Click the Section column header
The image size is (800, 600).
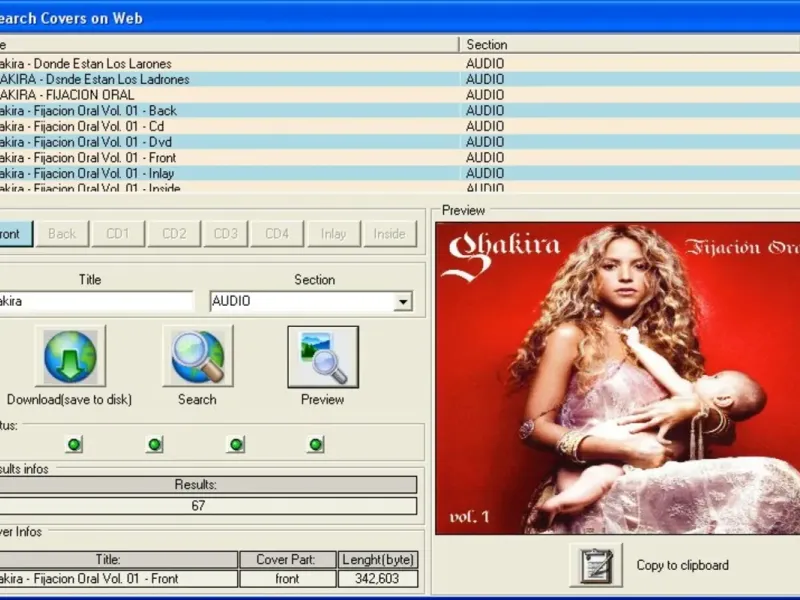[629, 45]
